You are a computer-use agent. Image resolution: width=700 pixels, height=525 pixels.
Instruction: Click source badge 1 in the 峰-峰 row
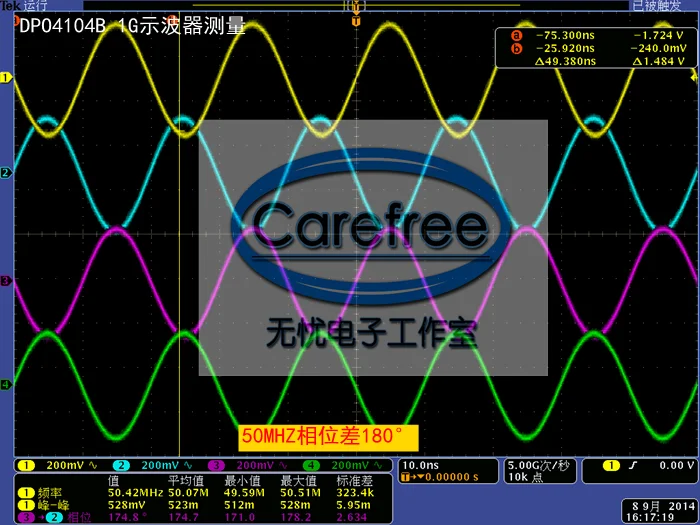26,505
